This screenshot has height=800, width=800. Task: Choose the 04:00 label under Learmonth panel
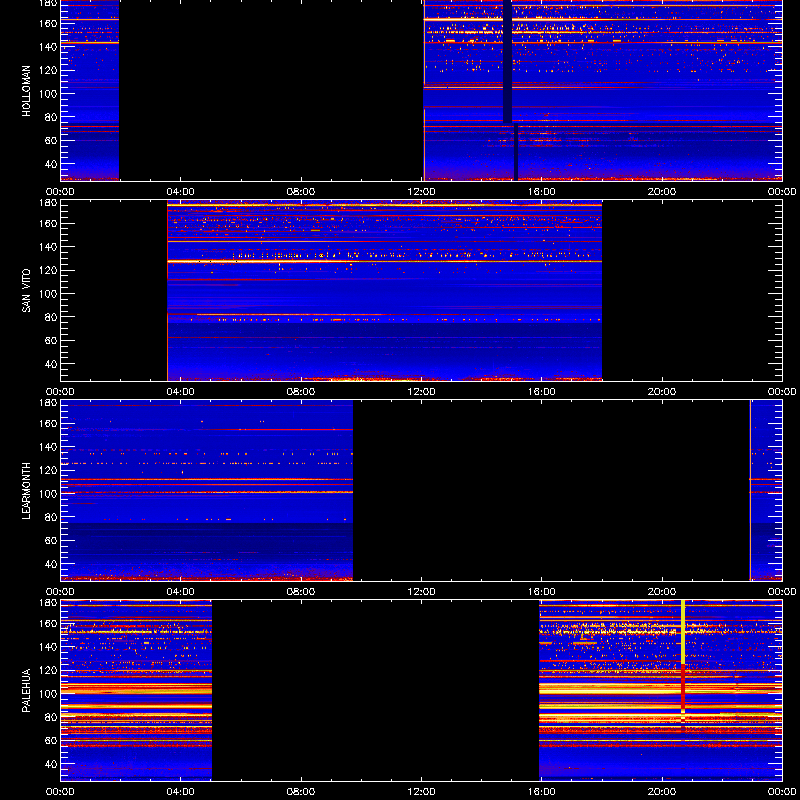click(x=181, y=592)
